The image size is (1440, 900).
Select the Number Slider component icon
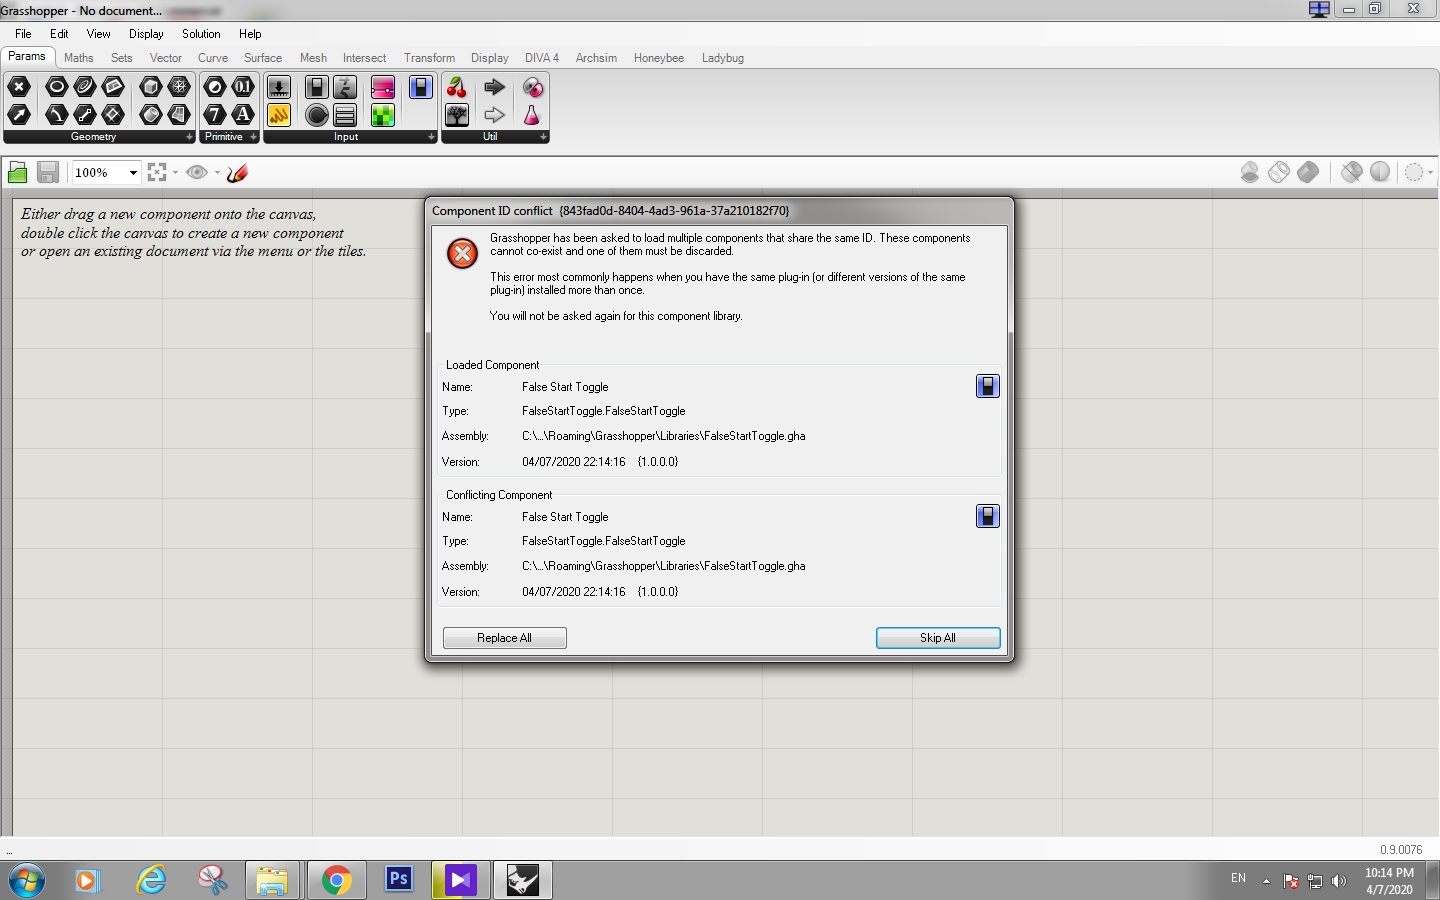(279, 87)
